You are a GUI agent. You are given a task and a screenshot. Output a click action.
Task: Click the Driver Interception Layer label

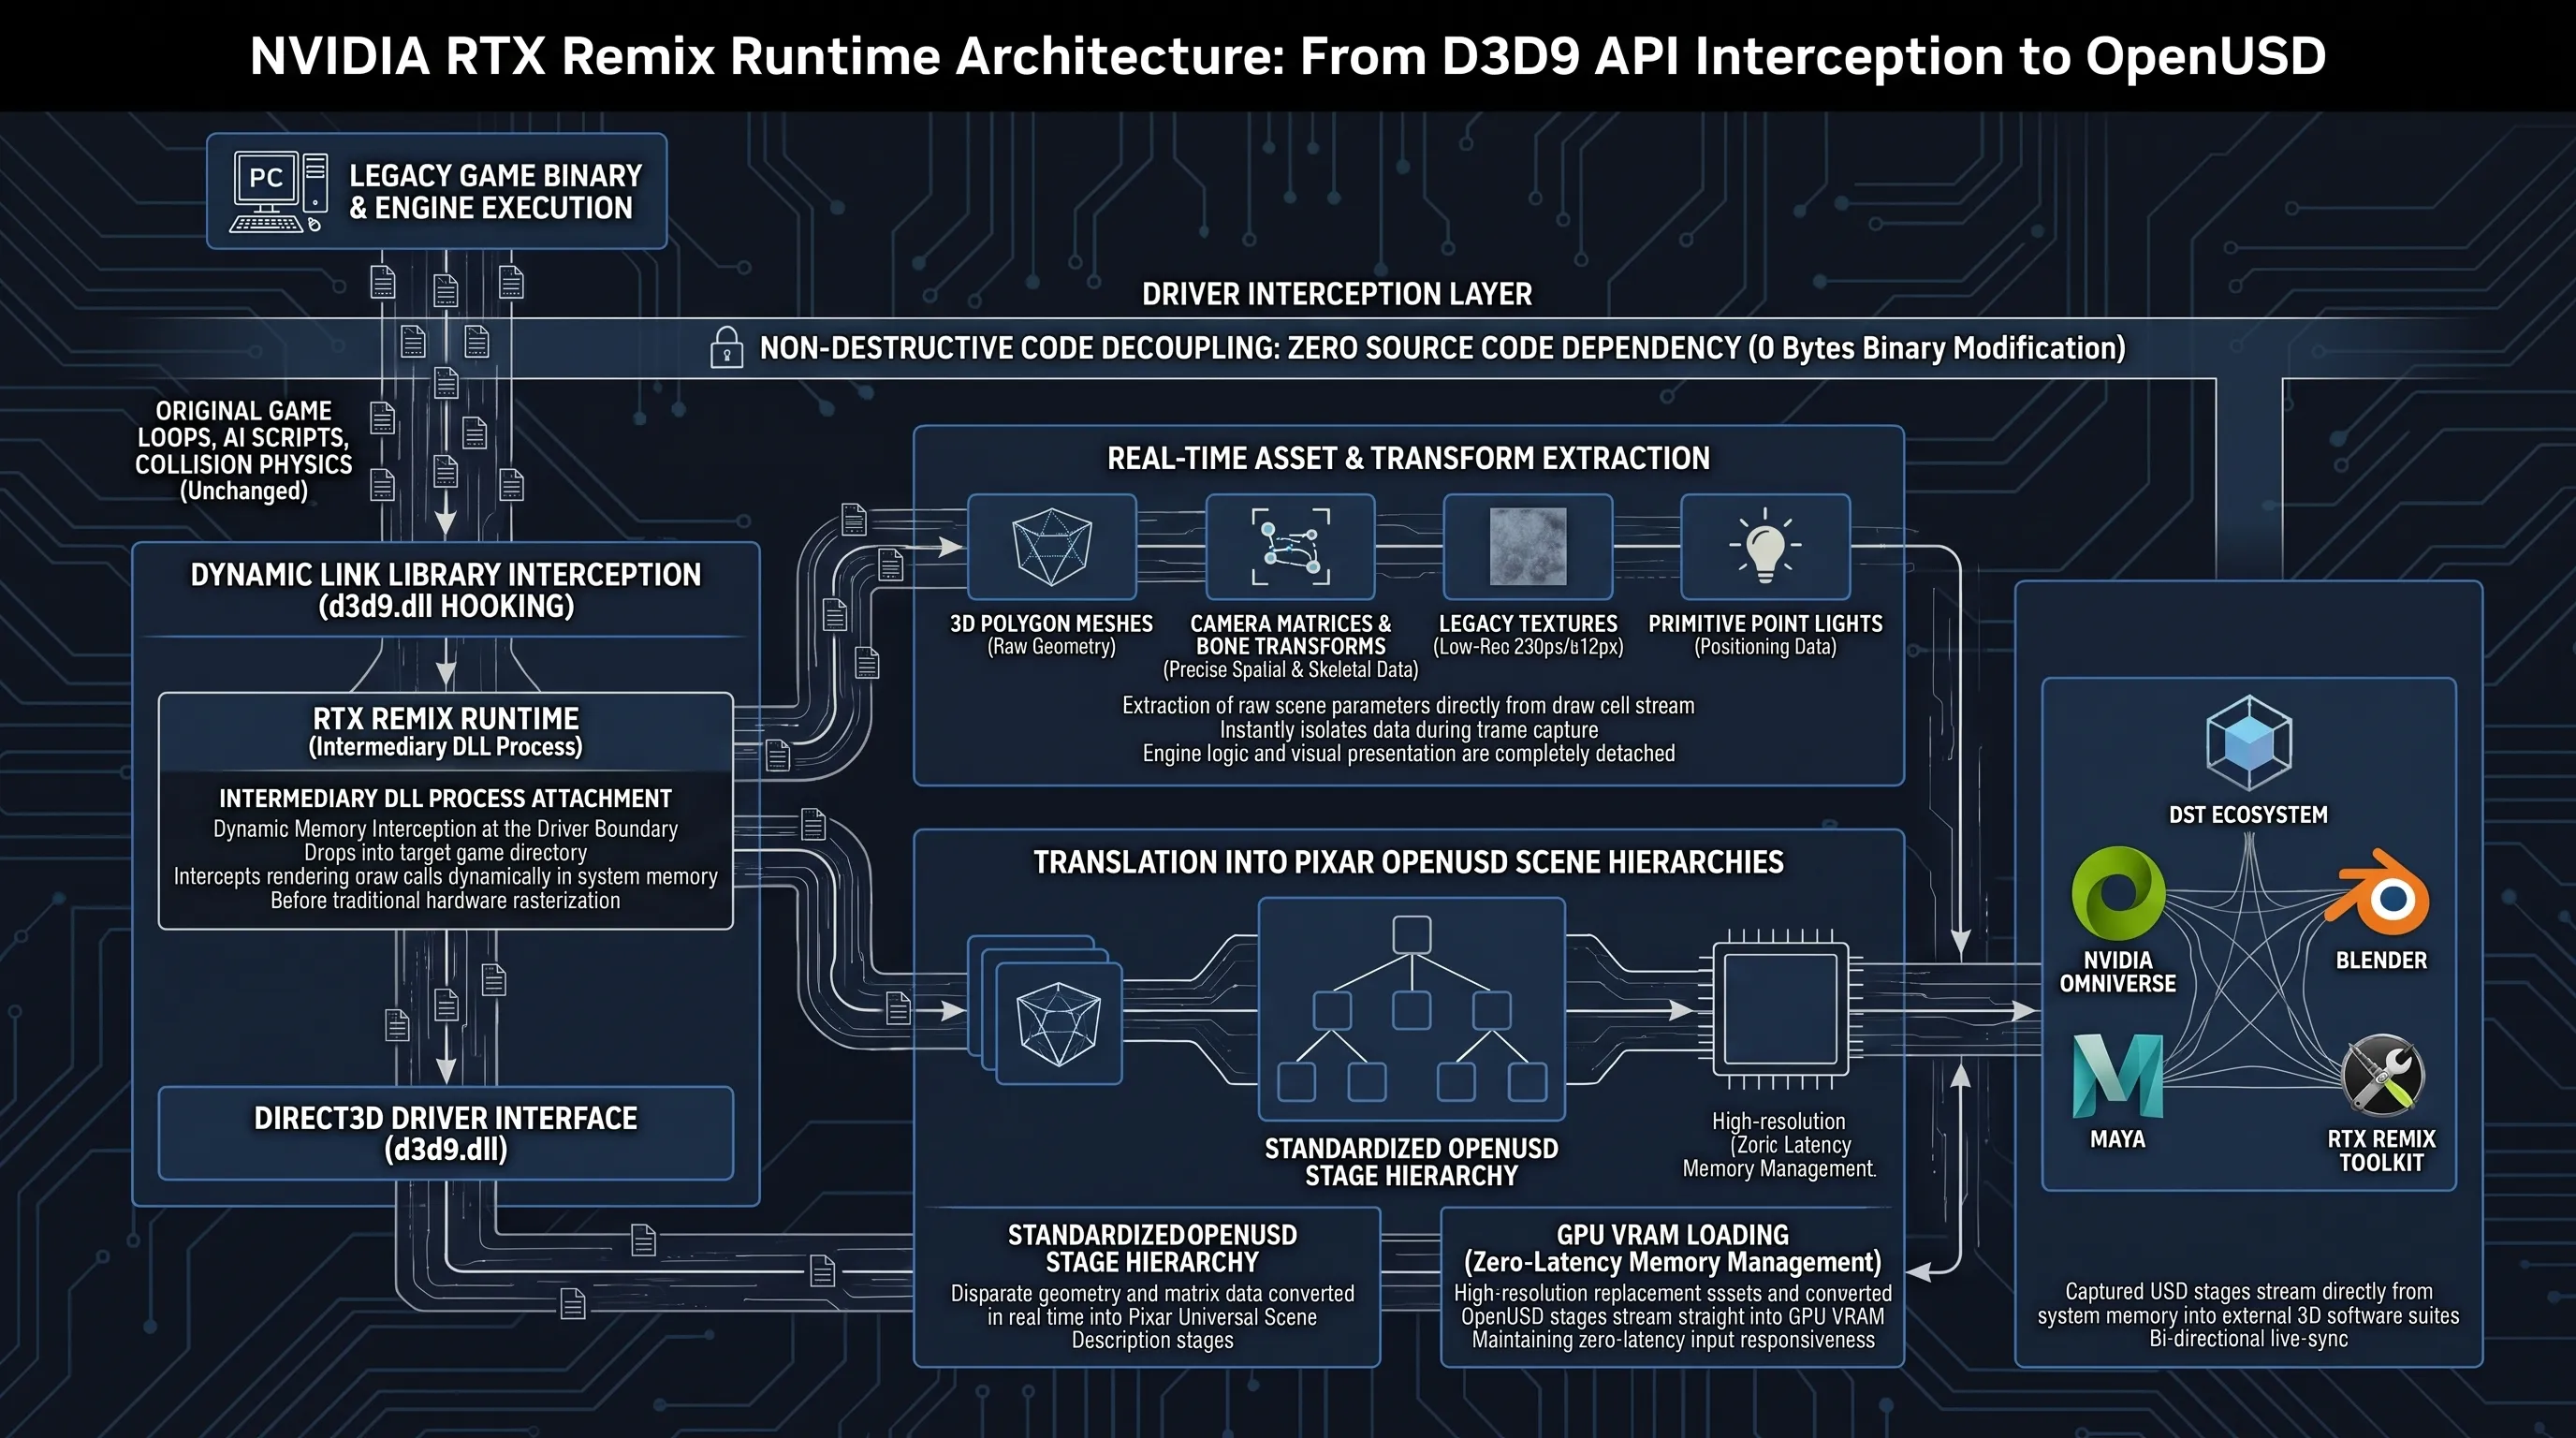(x=1337, y=294)
